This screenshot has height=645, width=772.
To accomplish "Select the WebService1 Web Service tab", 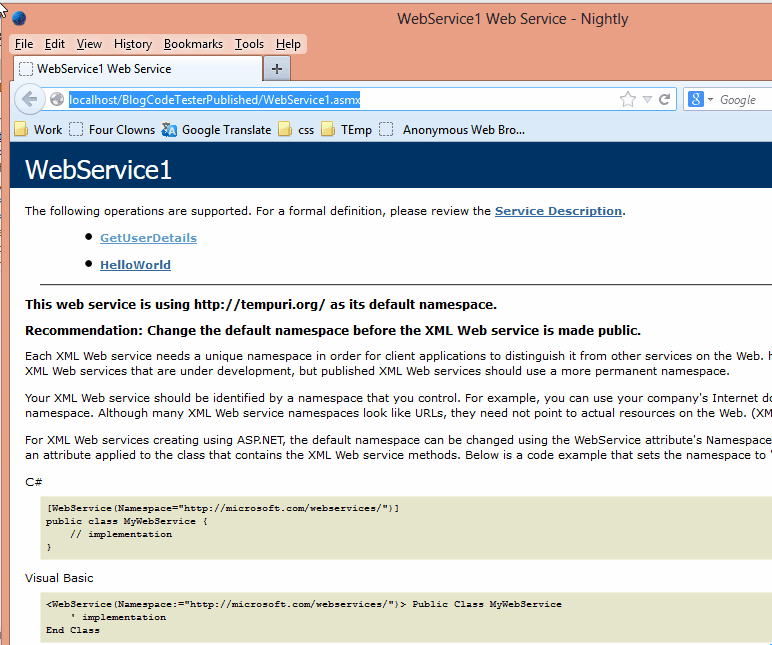I will (138, 68).
